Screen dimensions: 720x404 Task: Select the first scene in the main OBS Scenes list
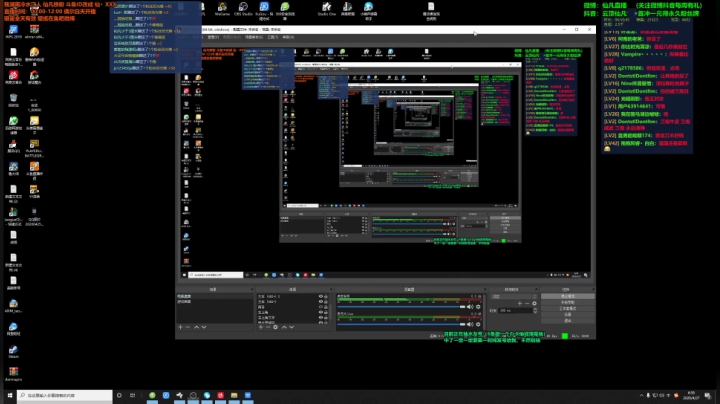[214, 297]
